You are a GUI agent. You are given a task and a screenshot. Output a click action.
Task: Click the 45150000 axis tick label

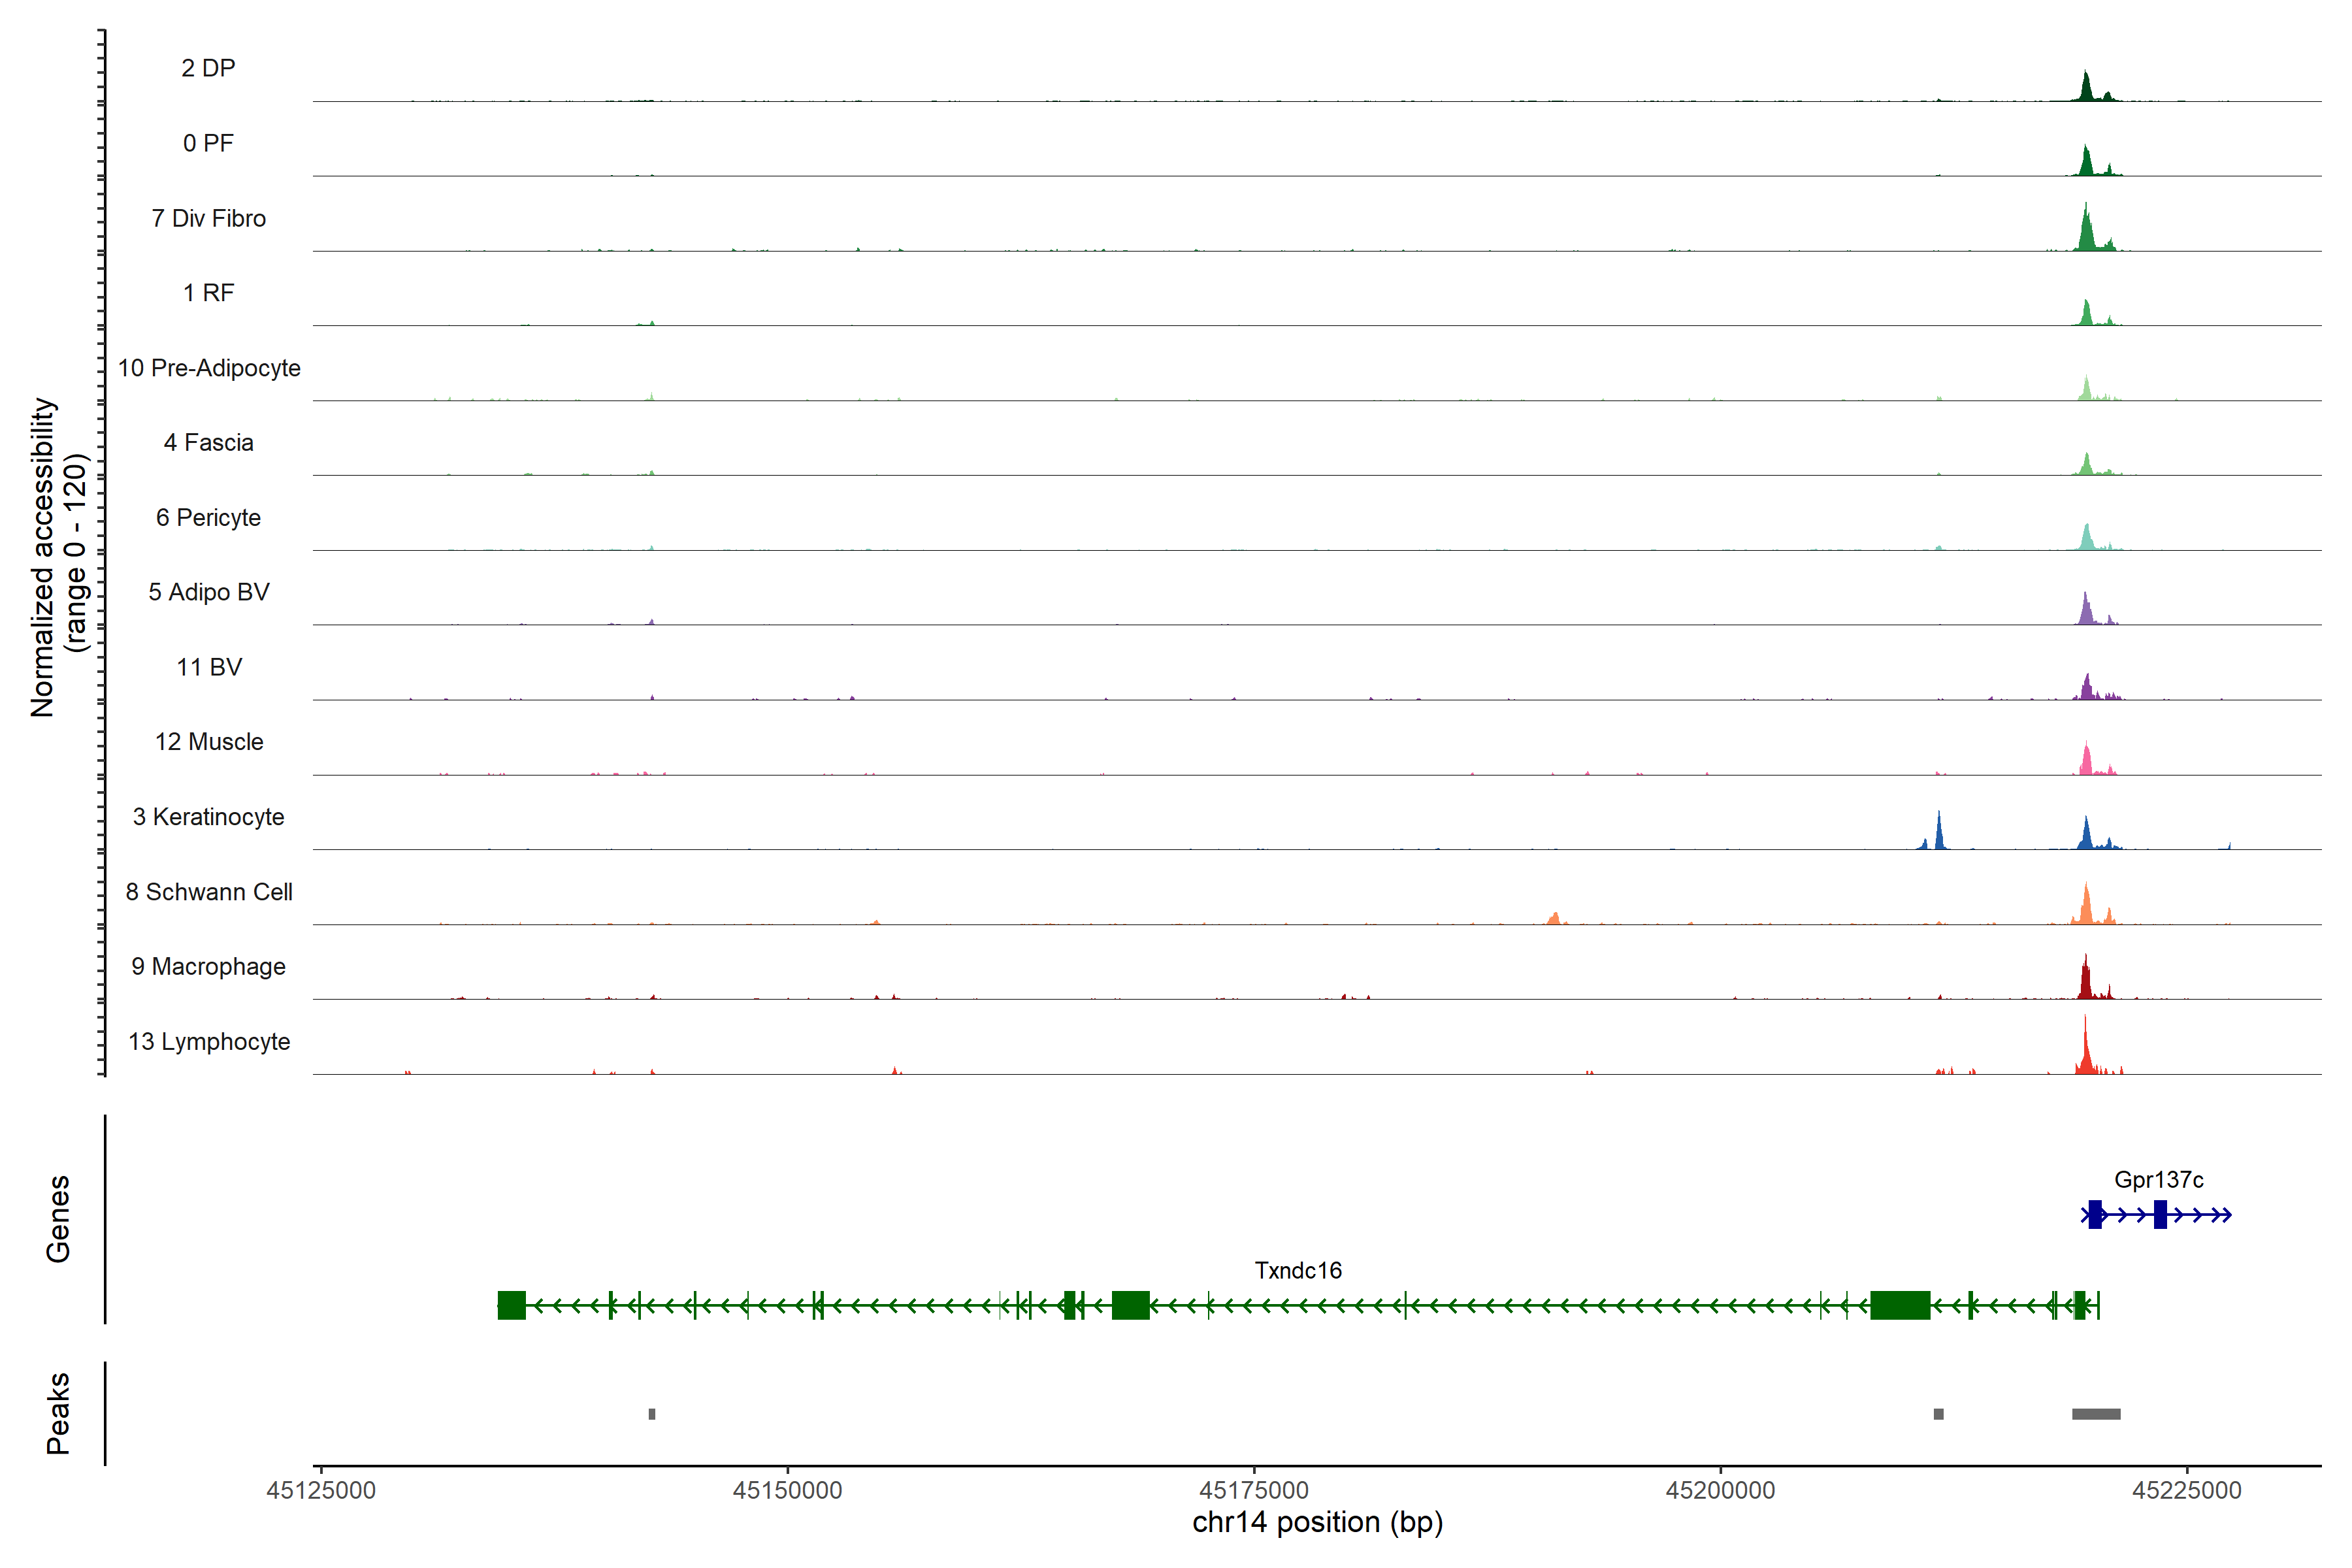[x=787, y=1490]
